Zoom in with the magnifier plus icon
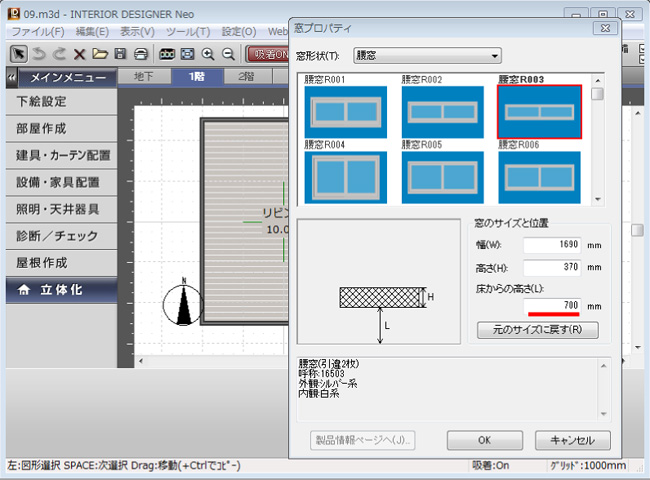Viewport: 650px width, 480px height. (208, 54)
